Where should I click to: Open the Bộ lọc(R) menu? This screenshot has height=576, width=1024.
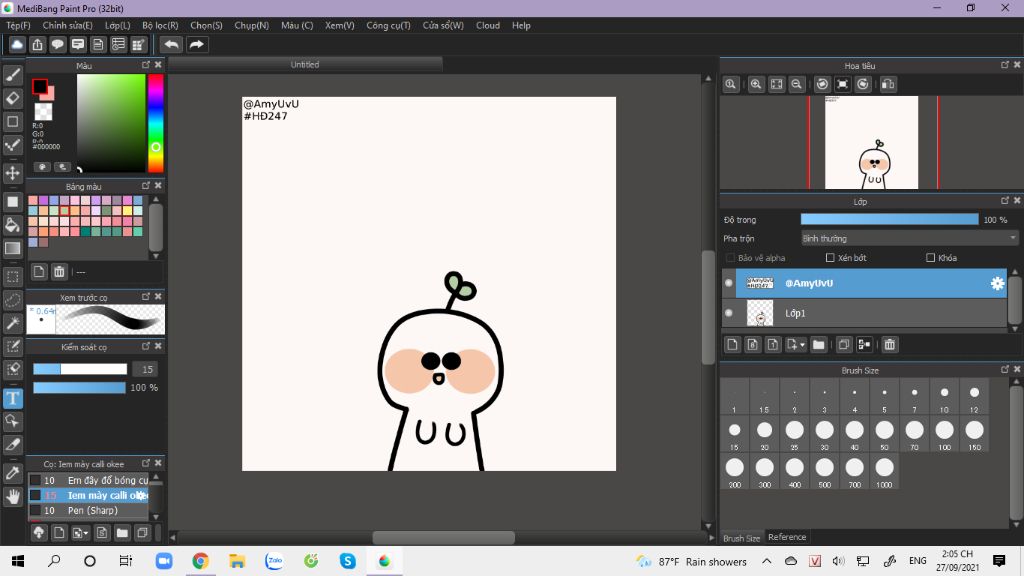pos(160,25)
